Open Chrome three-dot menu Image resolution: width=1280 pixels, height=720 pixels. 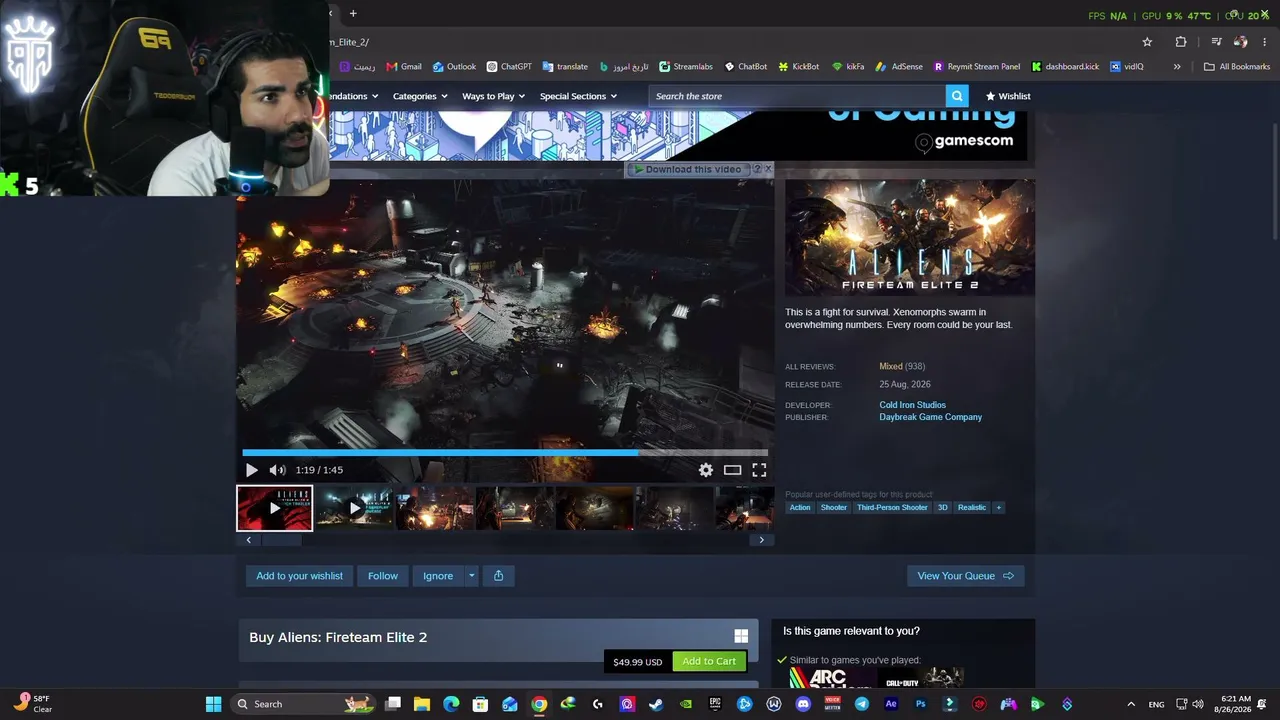click(1265, 42)
